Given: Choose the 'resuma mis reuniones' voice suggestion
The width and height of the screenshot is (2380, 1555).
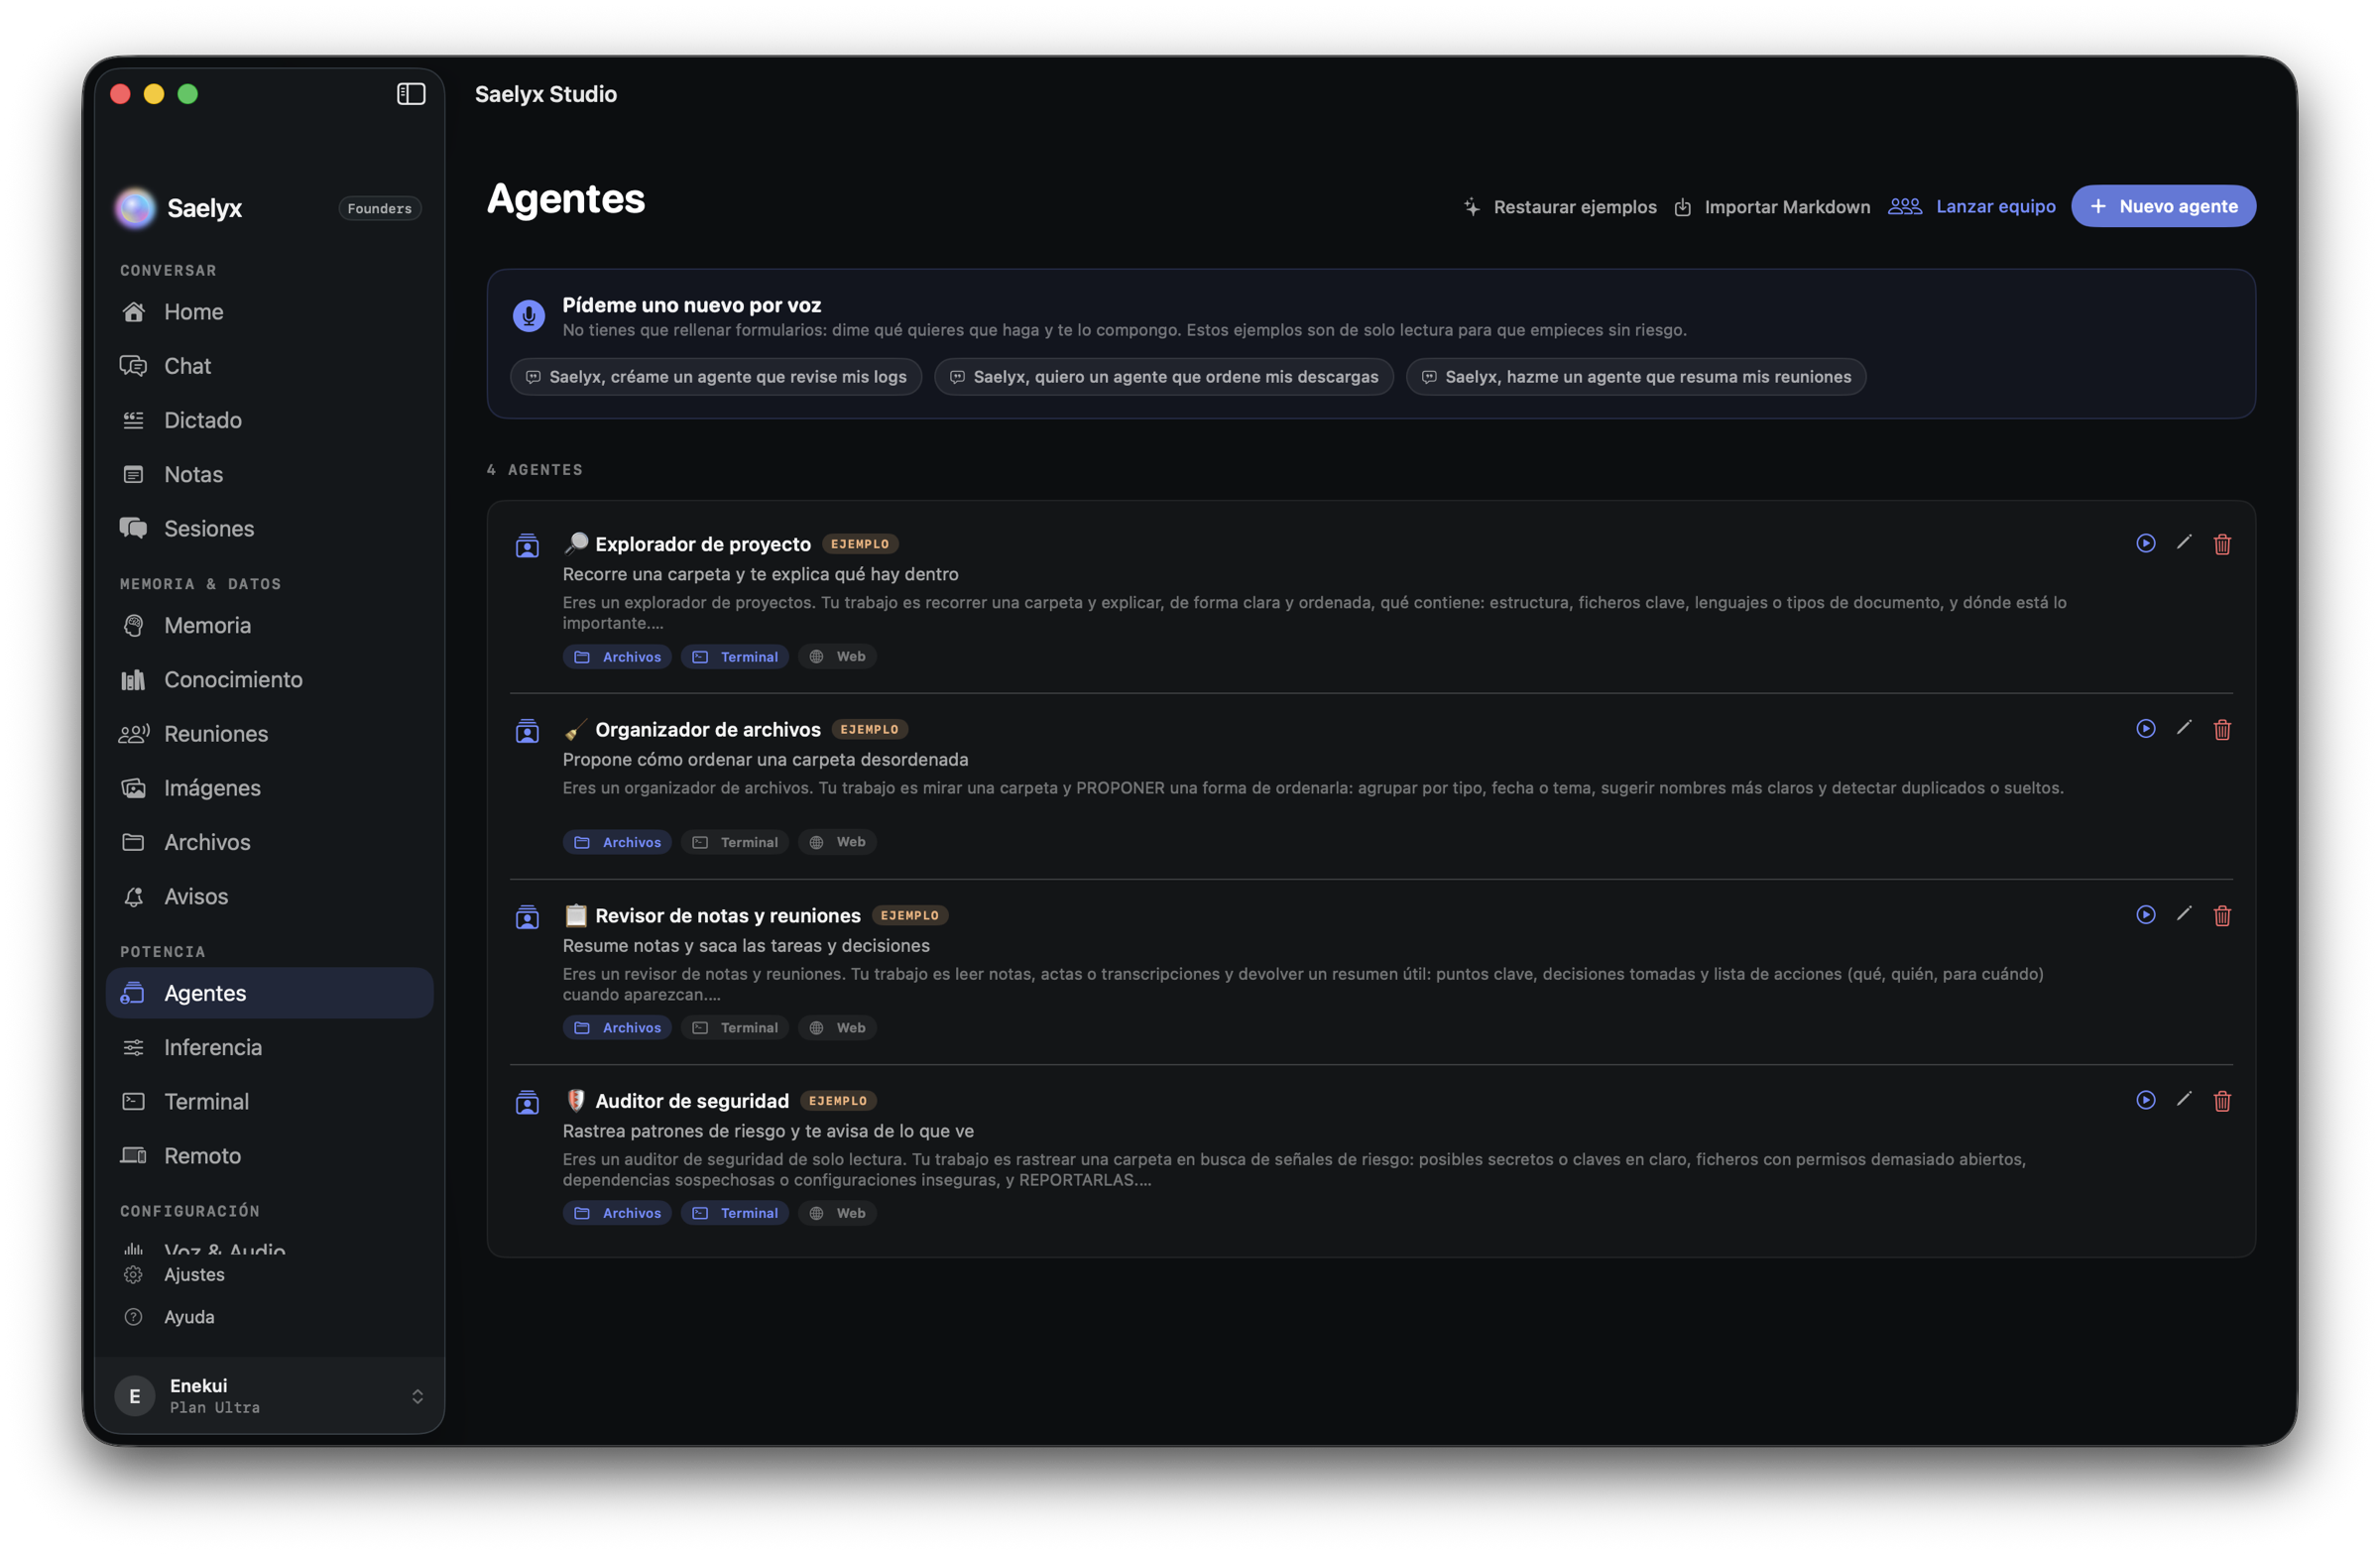Looking at the screenshot, I should point(1636,377).
